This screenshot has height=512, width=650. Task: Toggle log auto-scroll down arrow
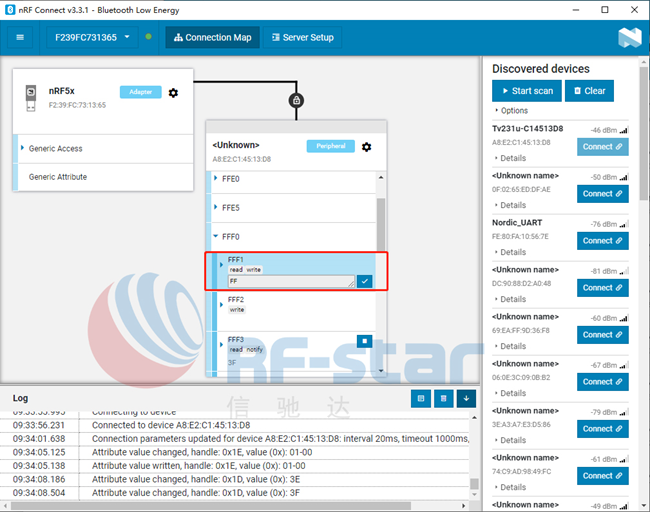coord(466,398)
